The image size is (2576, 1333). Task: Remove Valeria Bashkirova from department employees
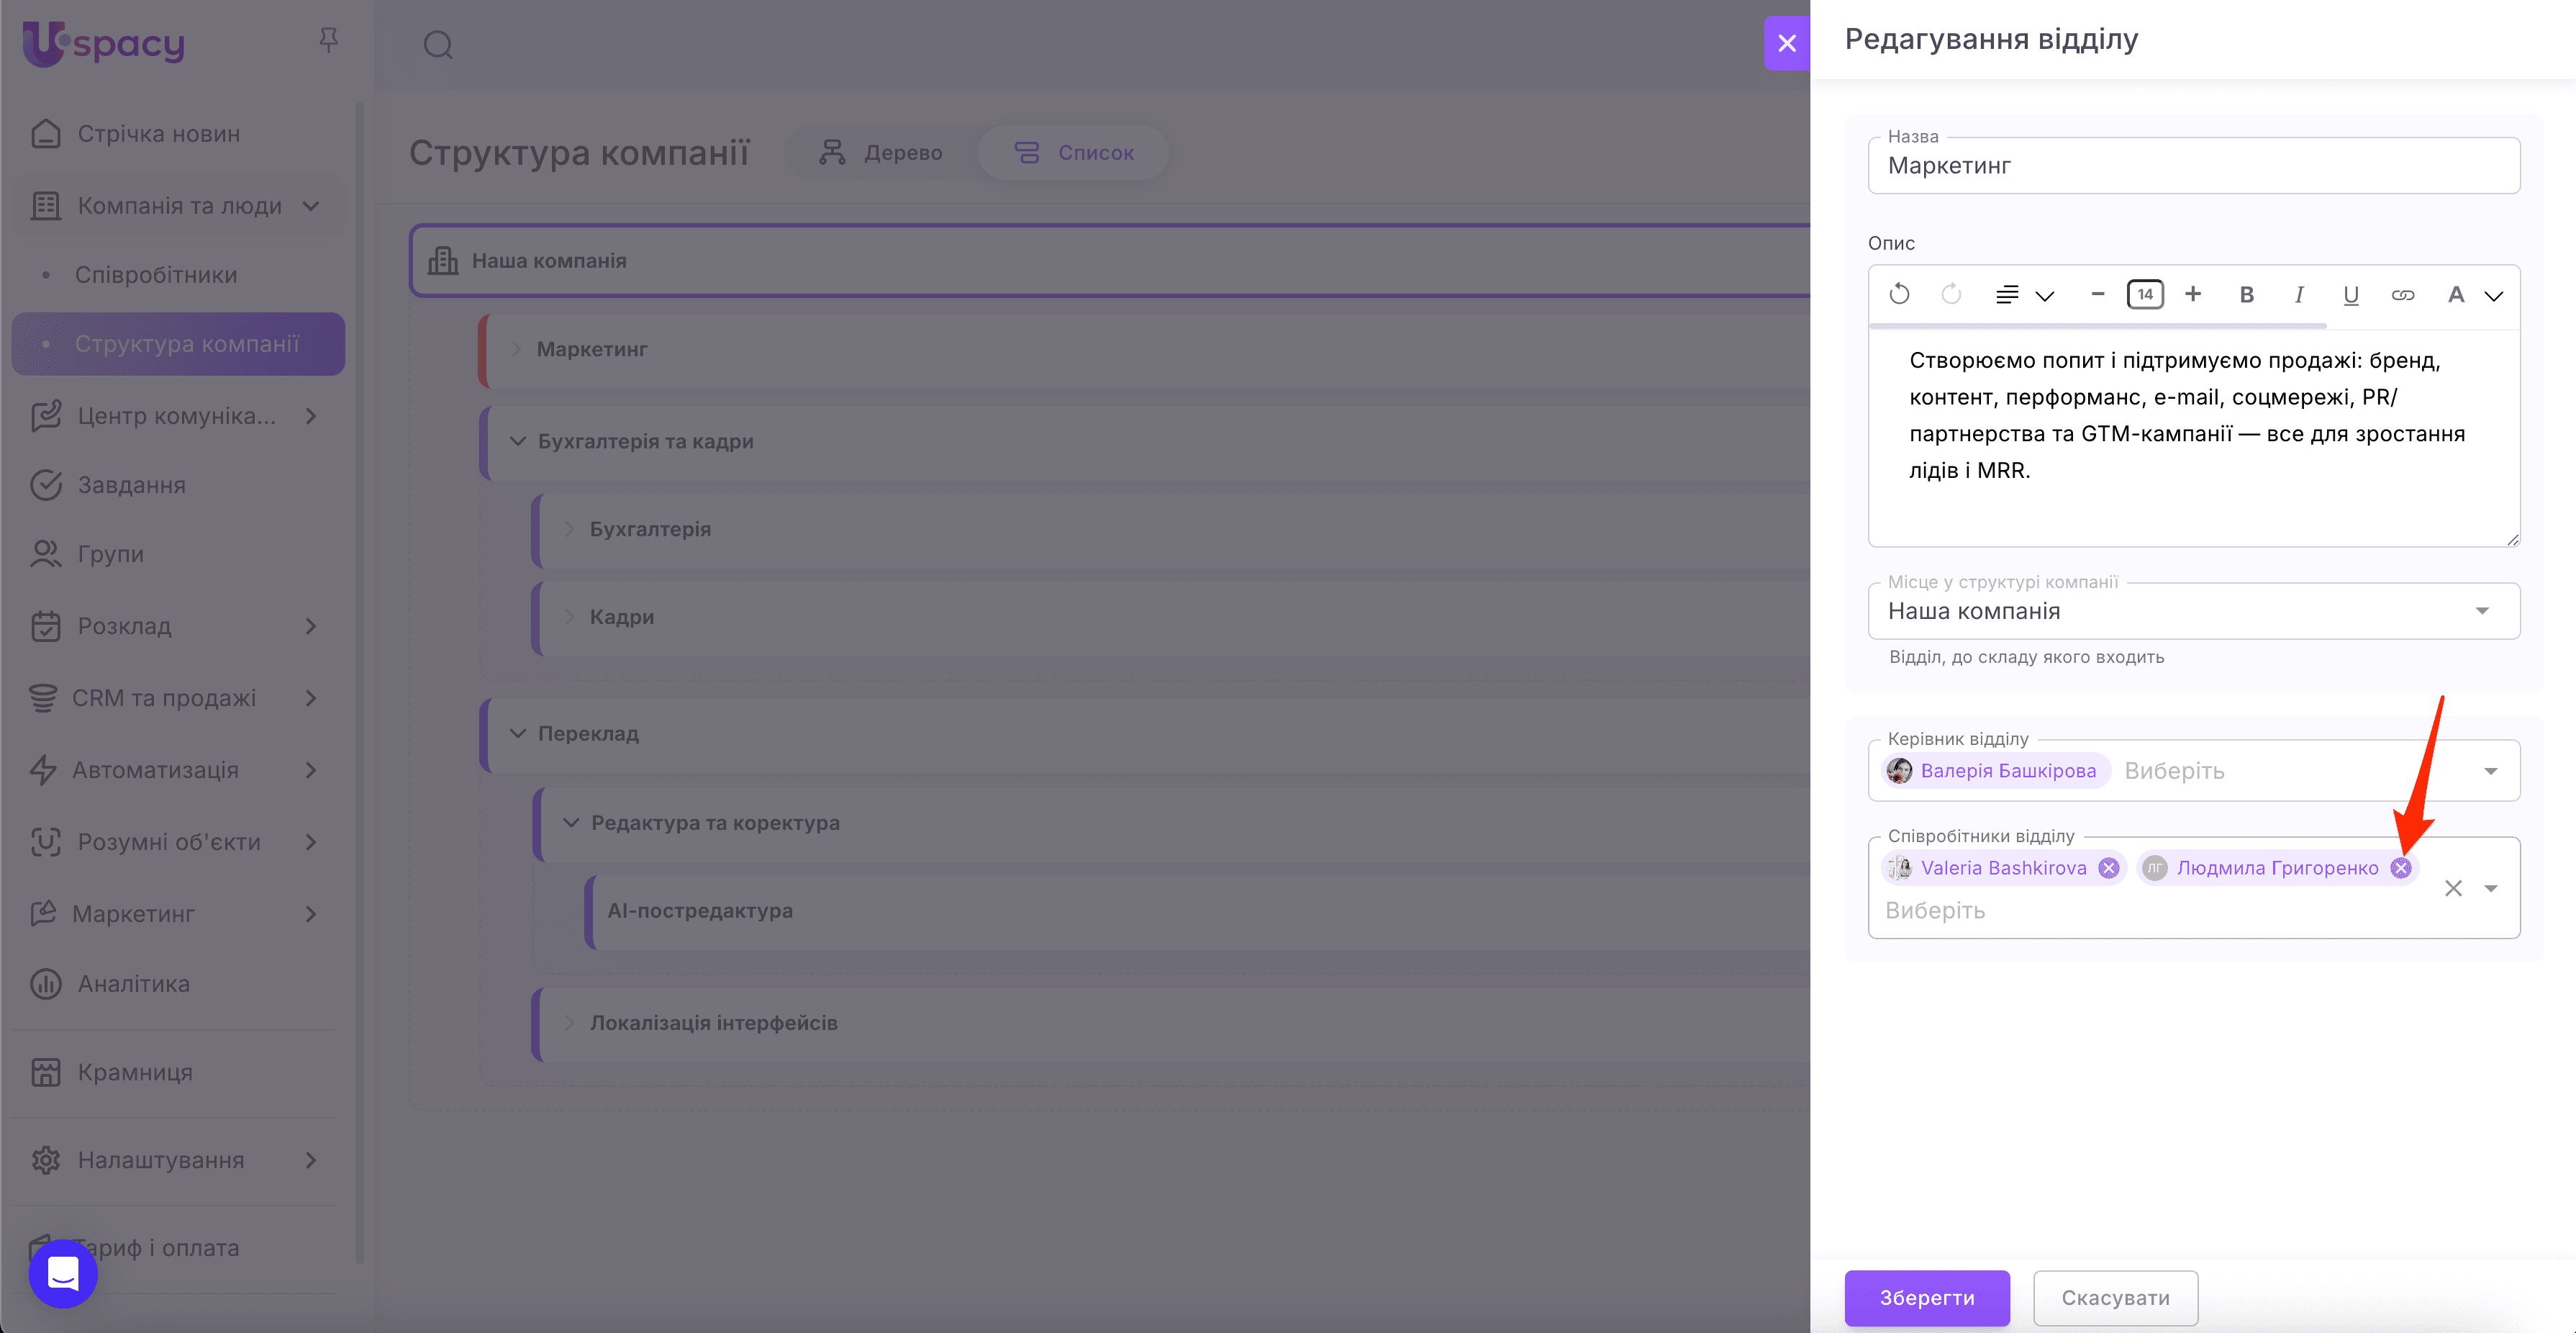pyautogui.click(x=2108, y=867)
